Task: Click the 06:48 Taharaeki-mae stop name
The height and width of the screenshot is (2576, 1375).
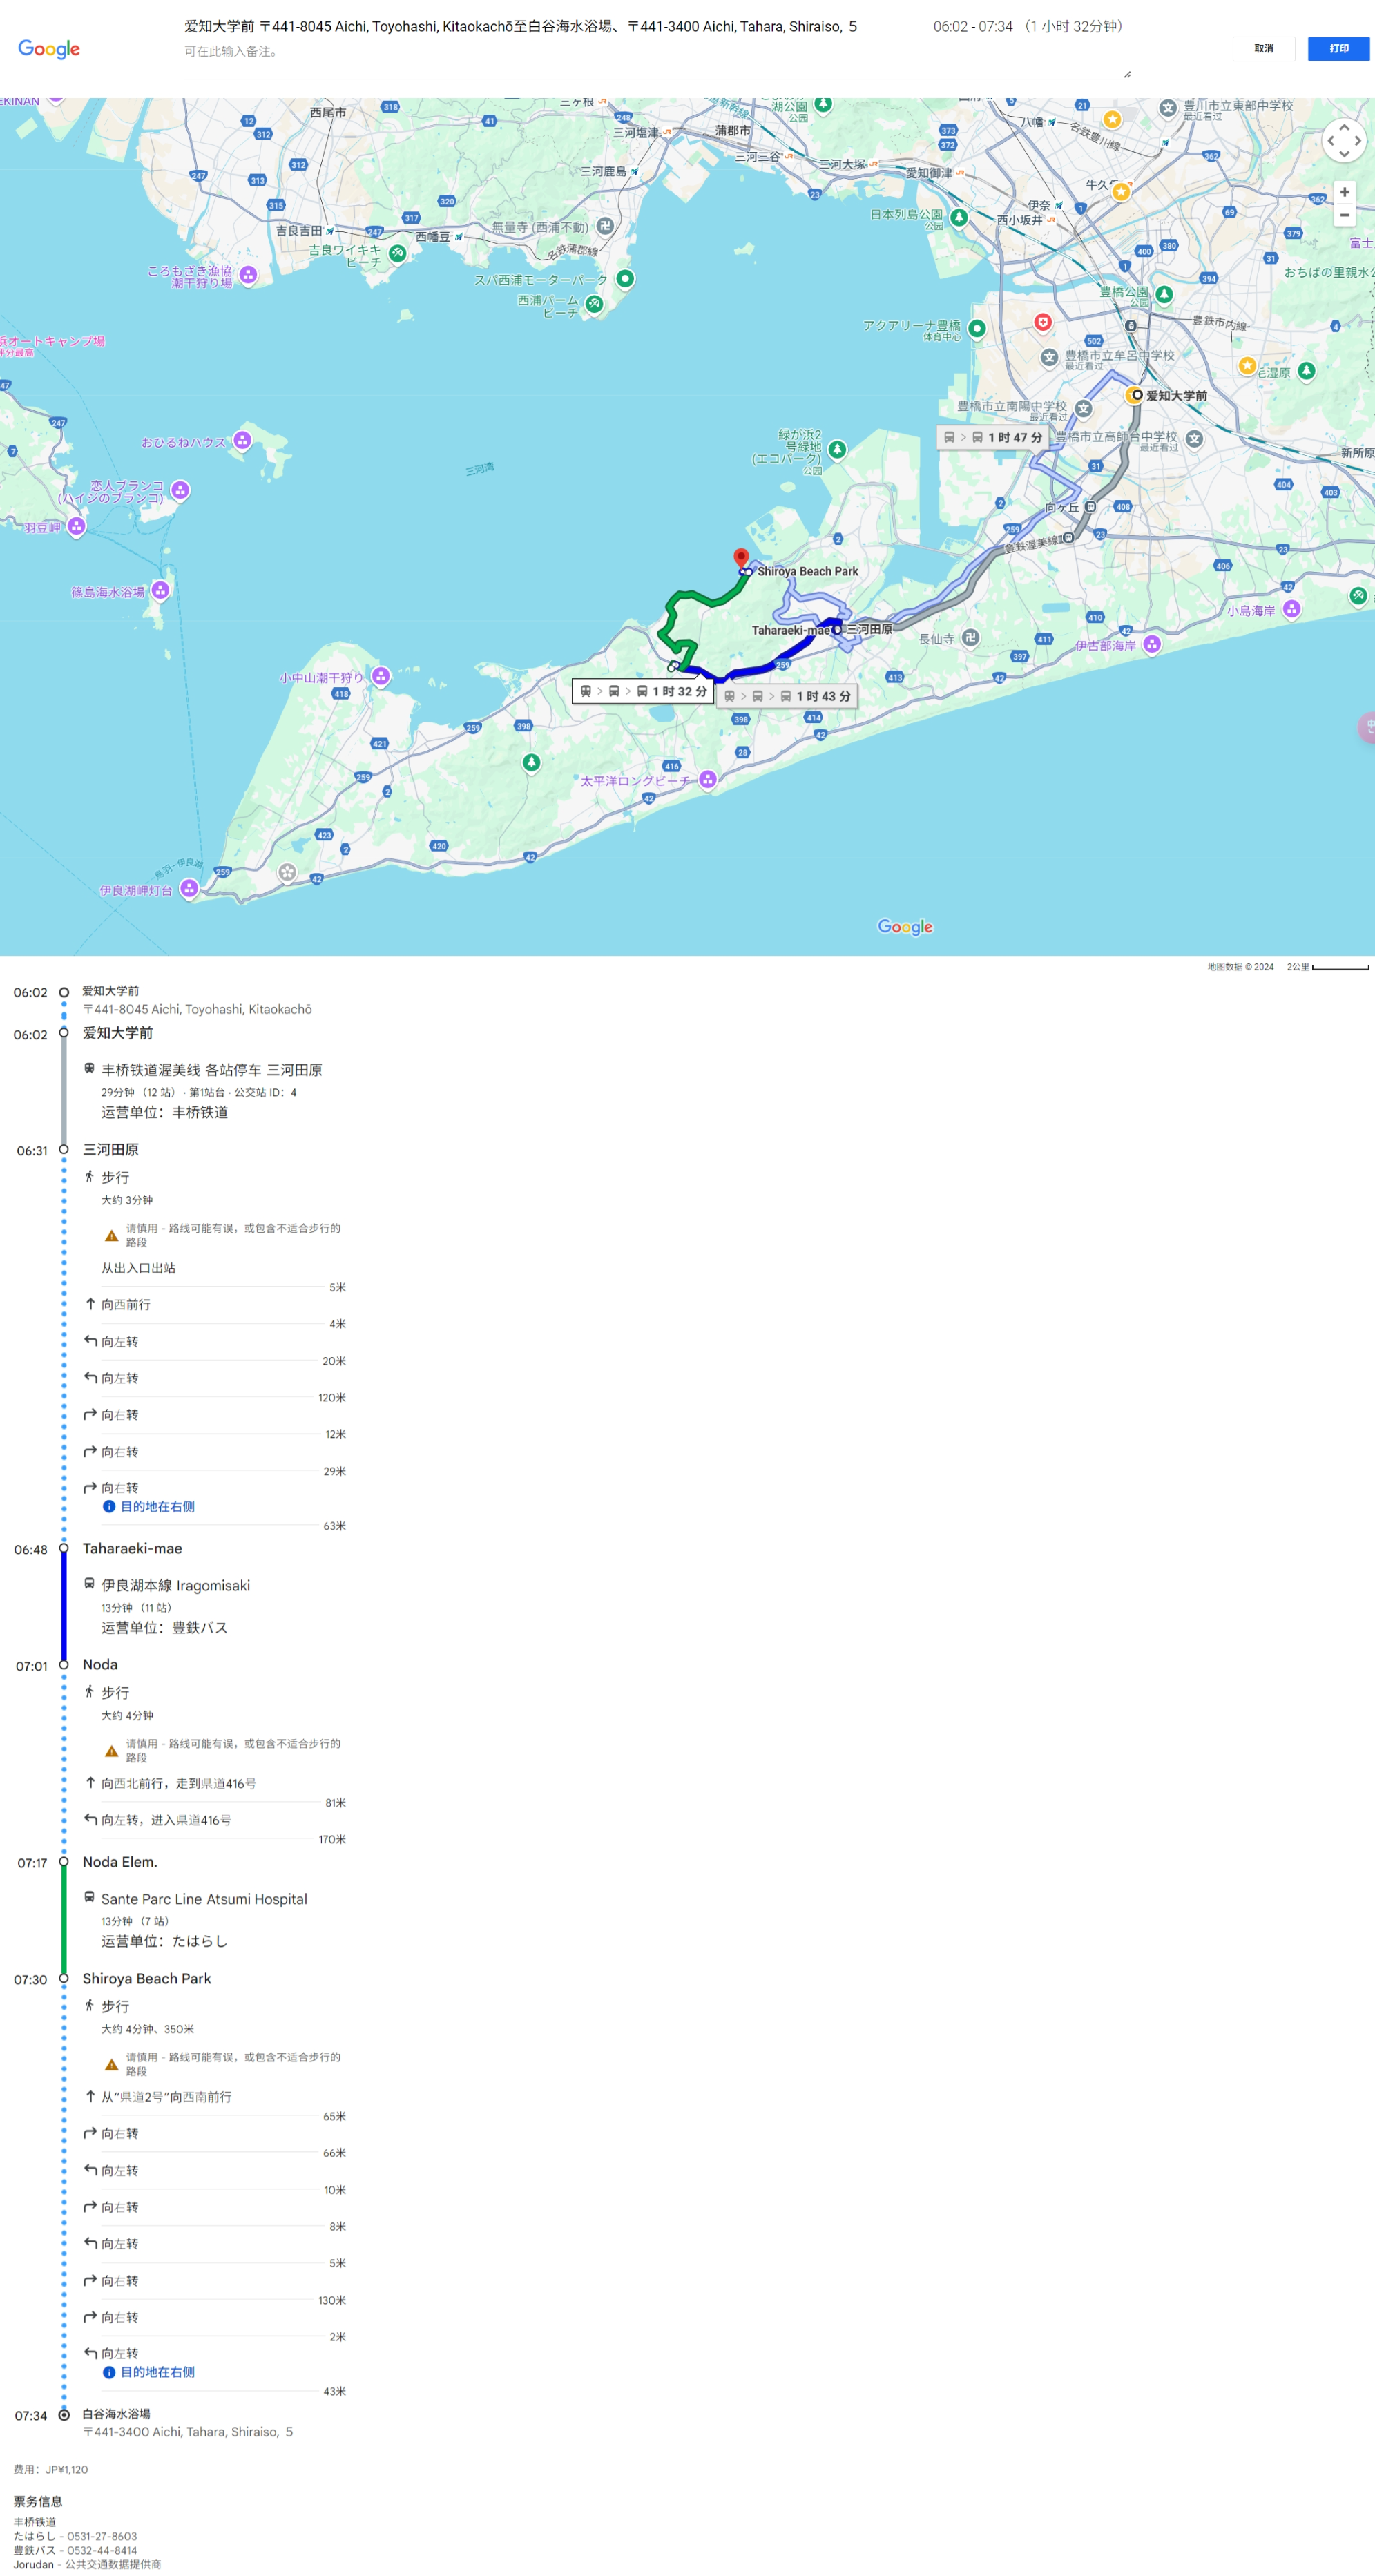Action: pyautogui.click(x=132, y=1548)
